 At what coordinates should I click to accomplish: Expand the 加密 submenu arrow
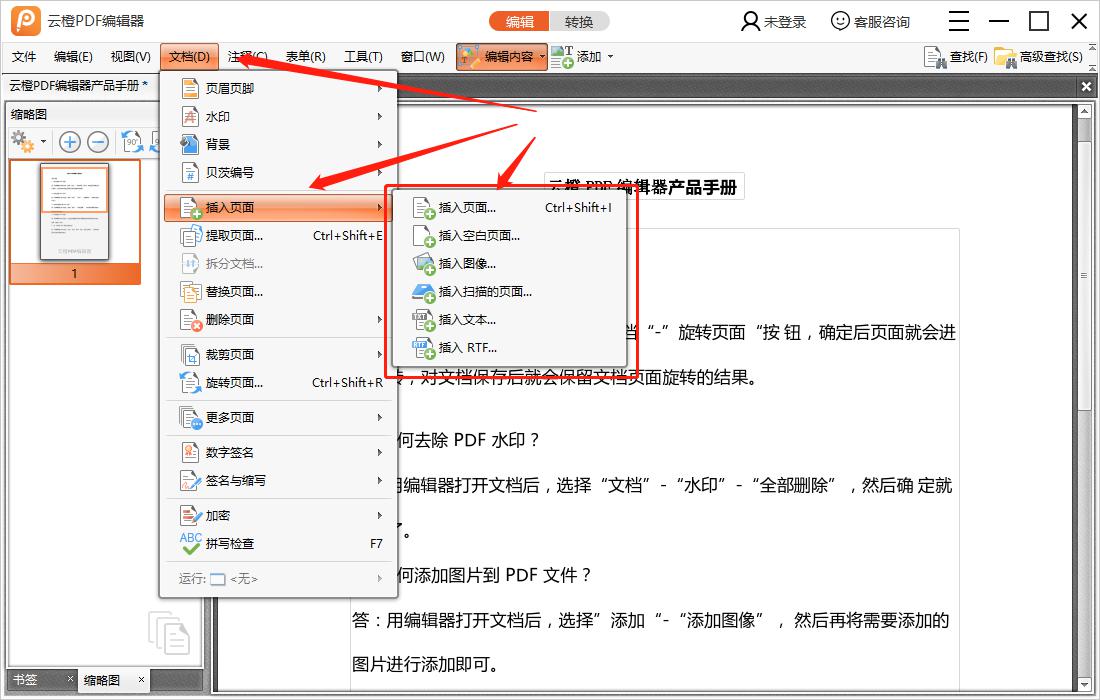tap(380, 514)
